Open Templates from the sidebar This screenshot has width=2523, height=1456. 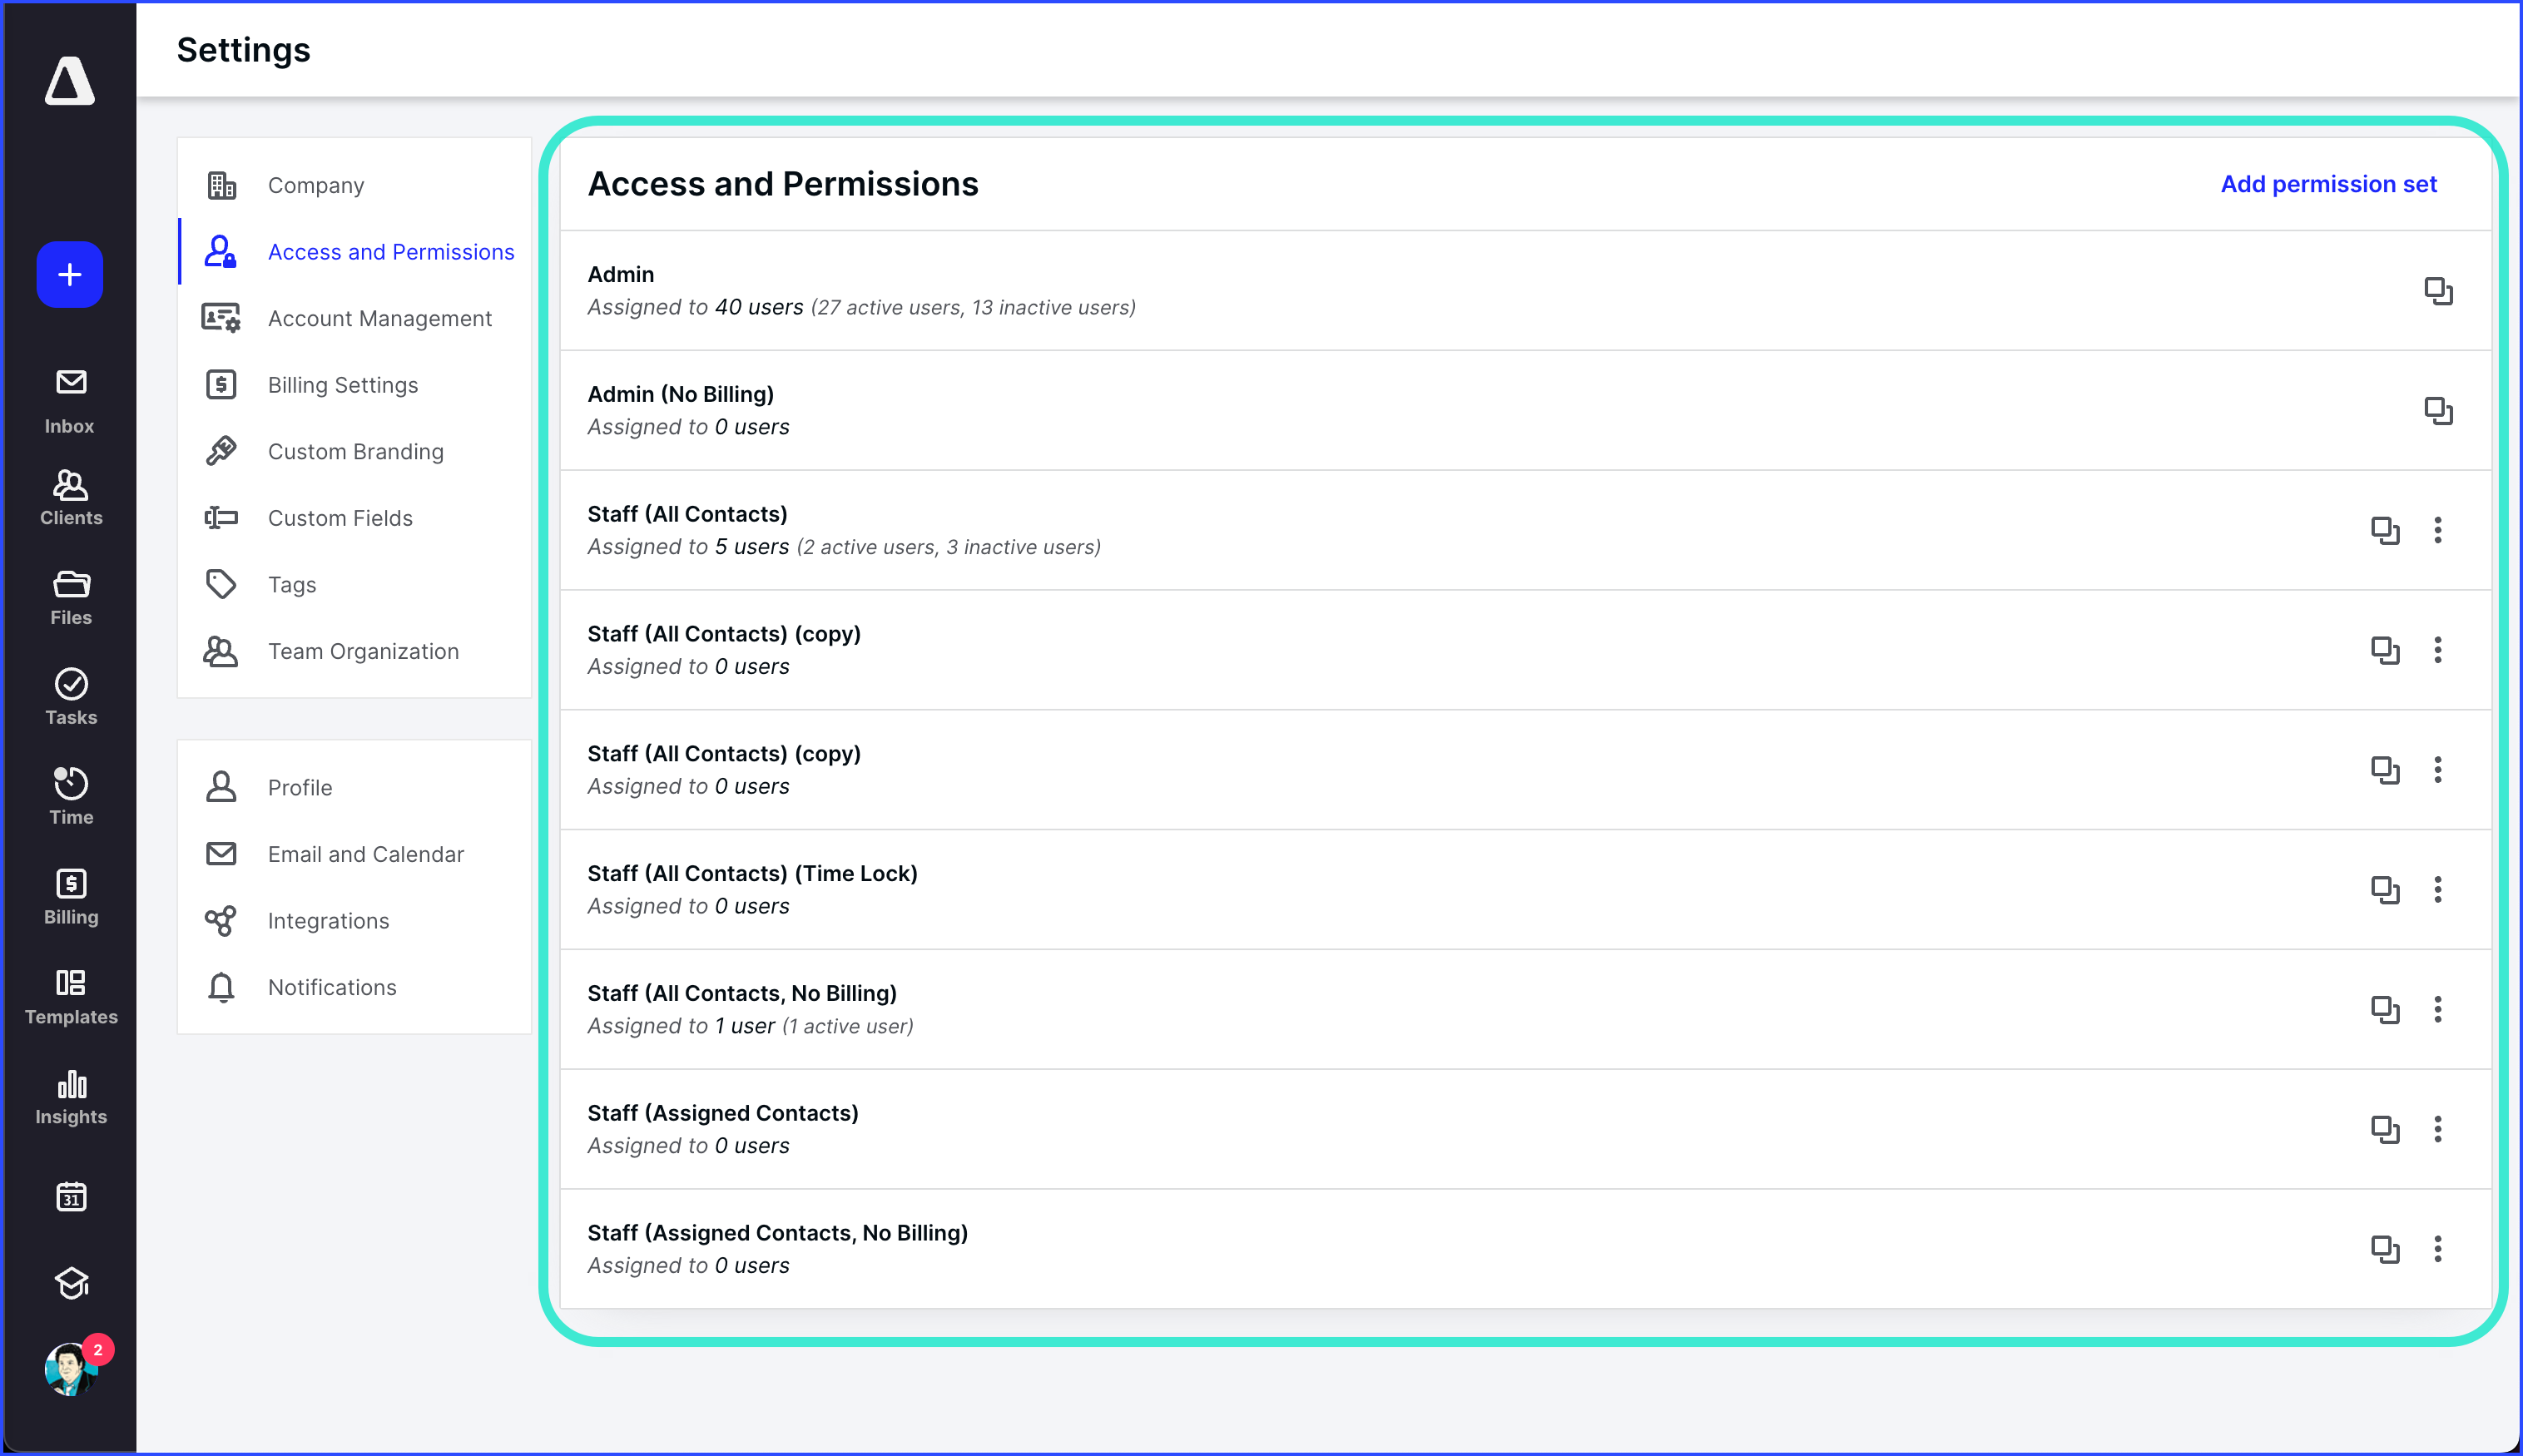[70, 985]
